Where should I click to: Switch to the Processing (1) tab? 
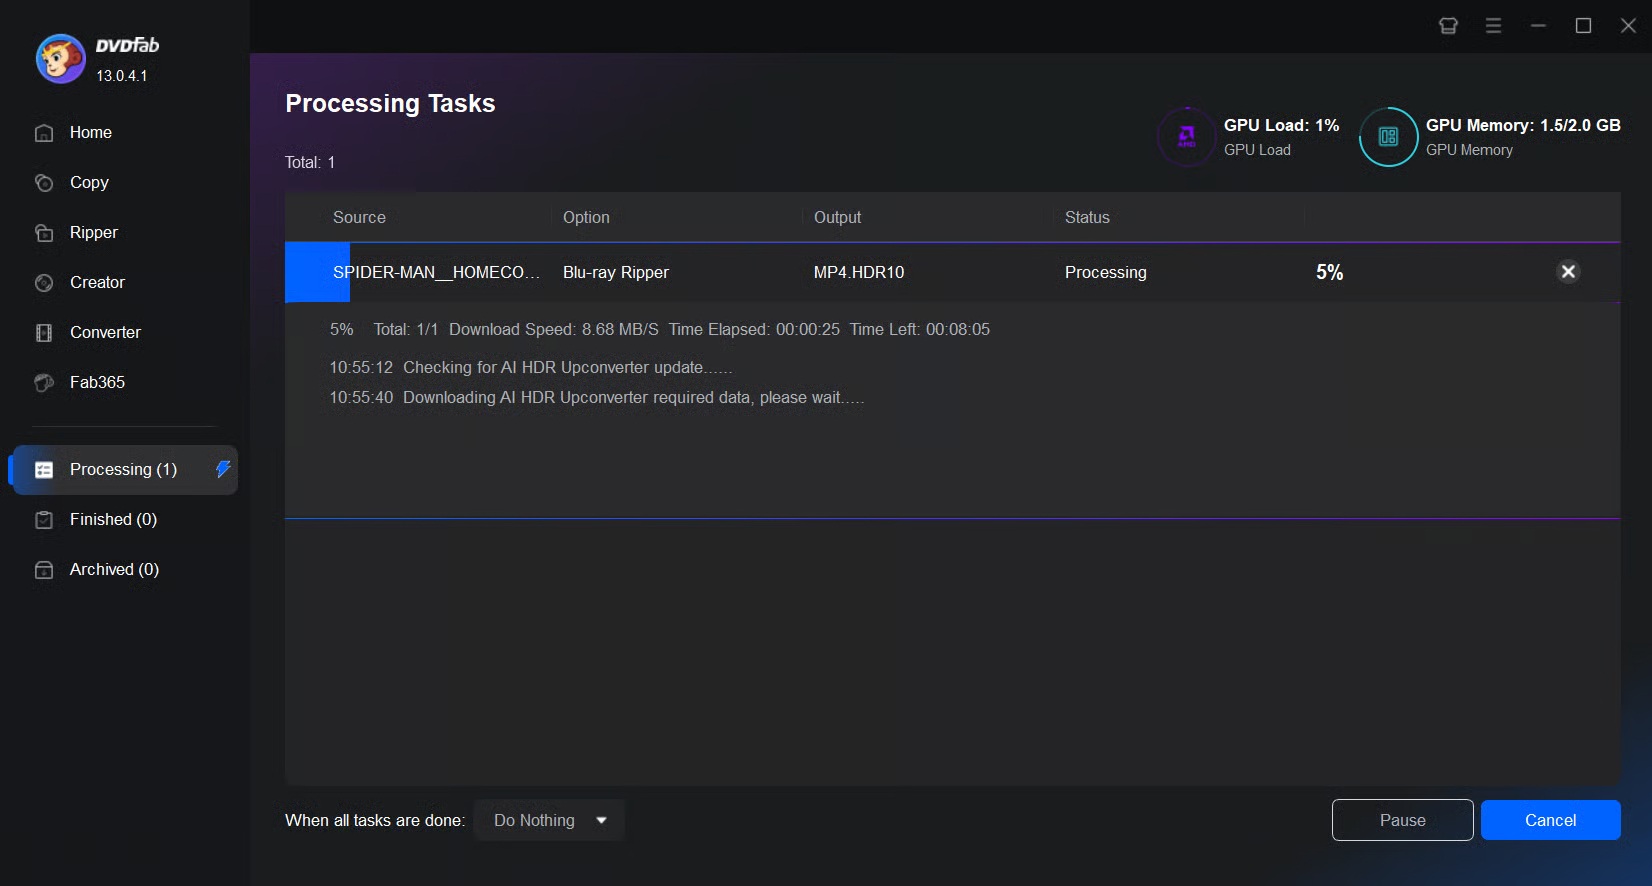point(123,470)
